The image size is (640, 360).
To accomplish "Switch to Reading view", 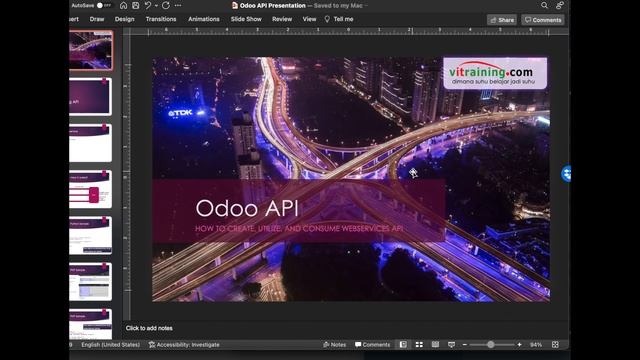I will click(x=435, y=345).
